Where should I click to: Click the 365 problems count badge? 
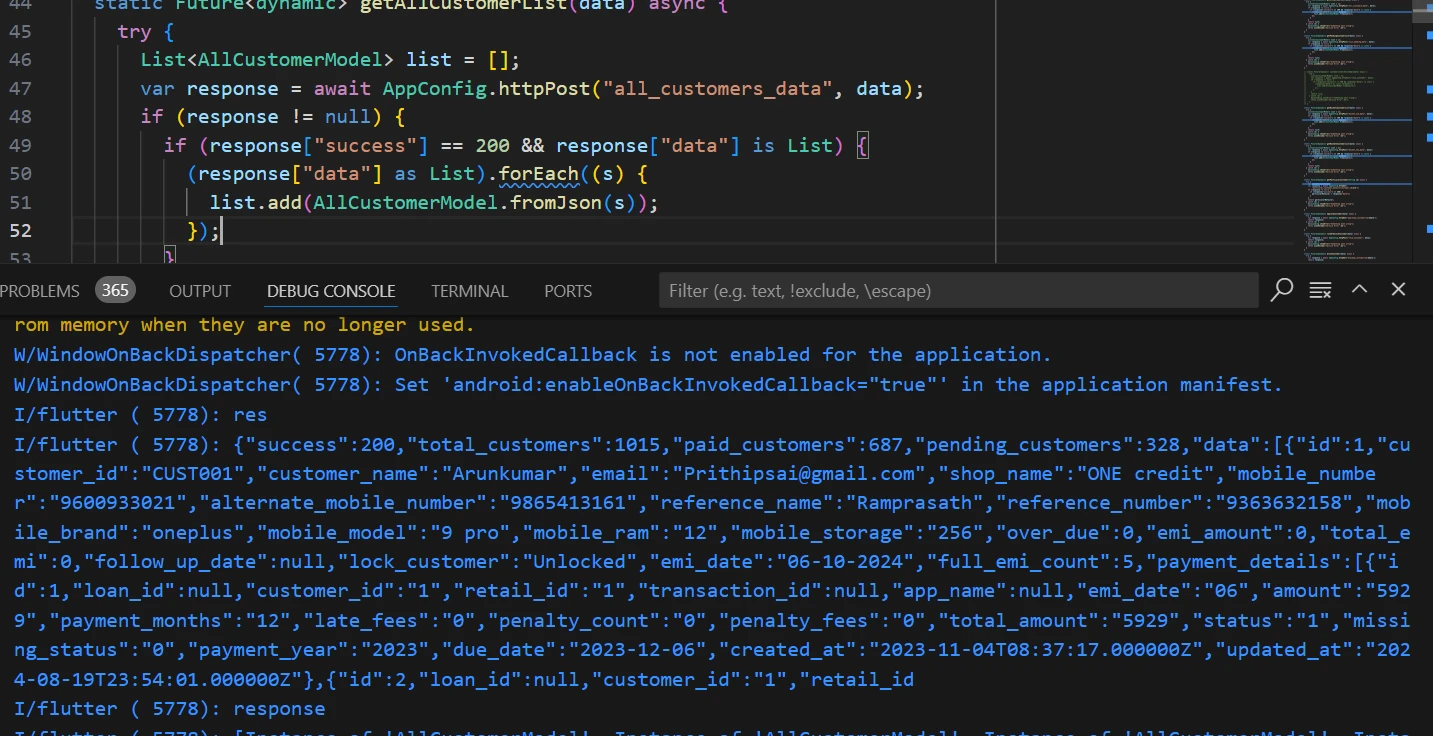[115, 291]
